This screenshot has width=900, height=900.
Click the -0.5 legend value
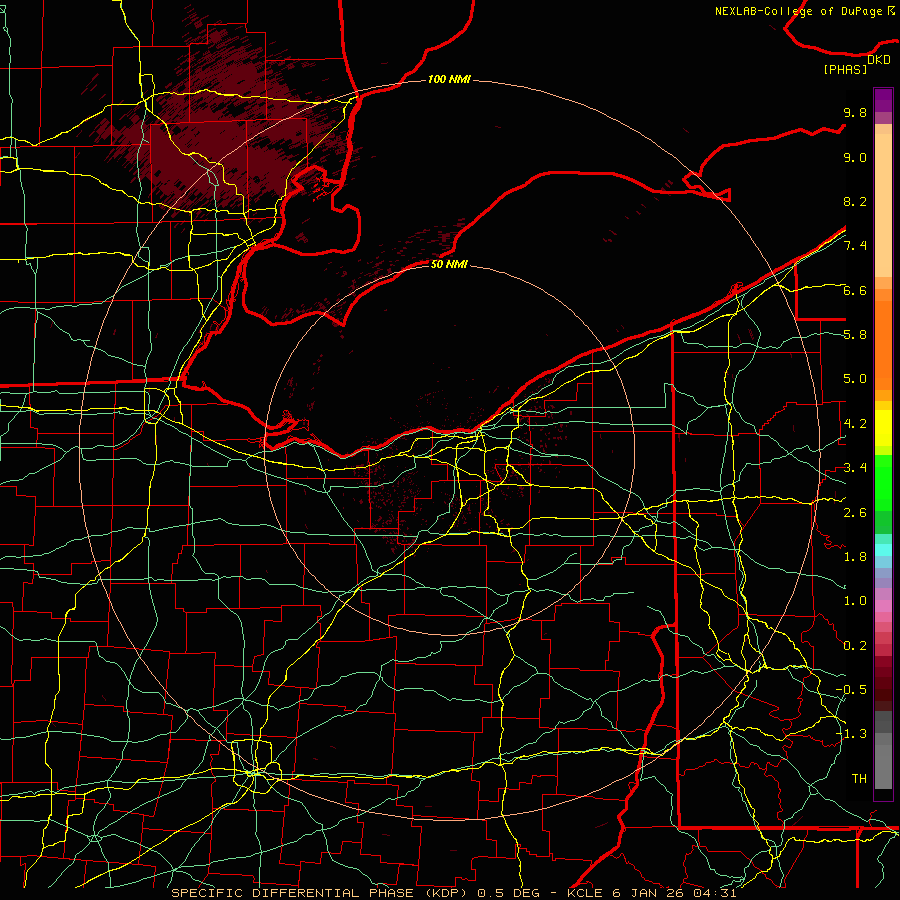(x=851, y=690)
